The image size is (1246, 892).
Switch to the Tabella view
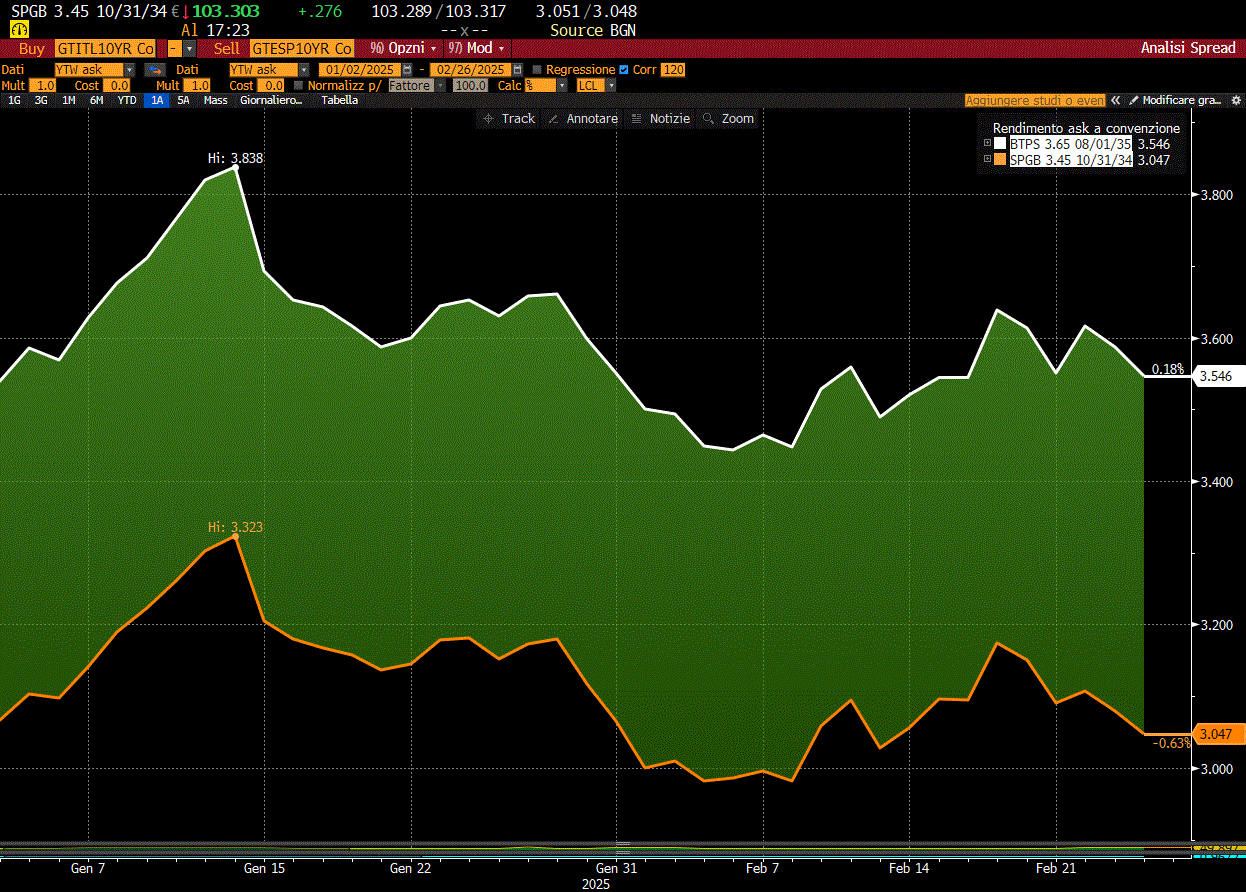(x=340, y=100)
